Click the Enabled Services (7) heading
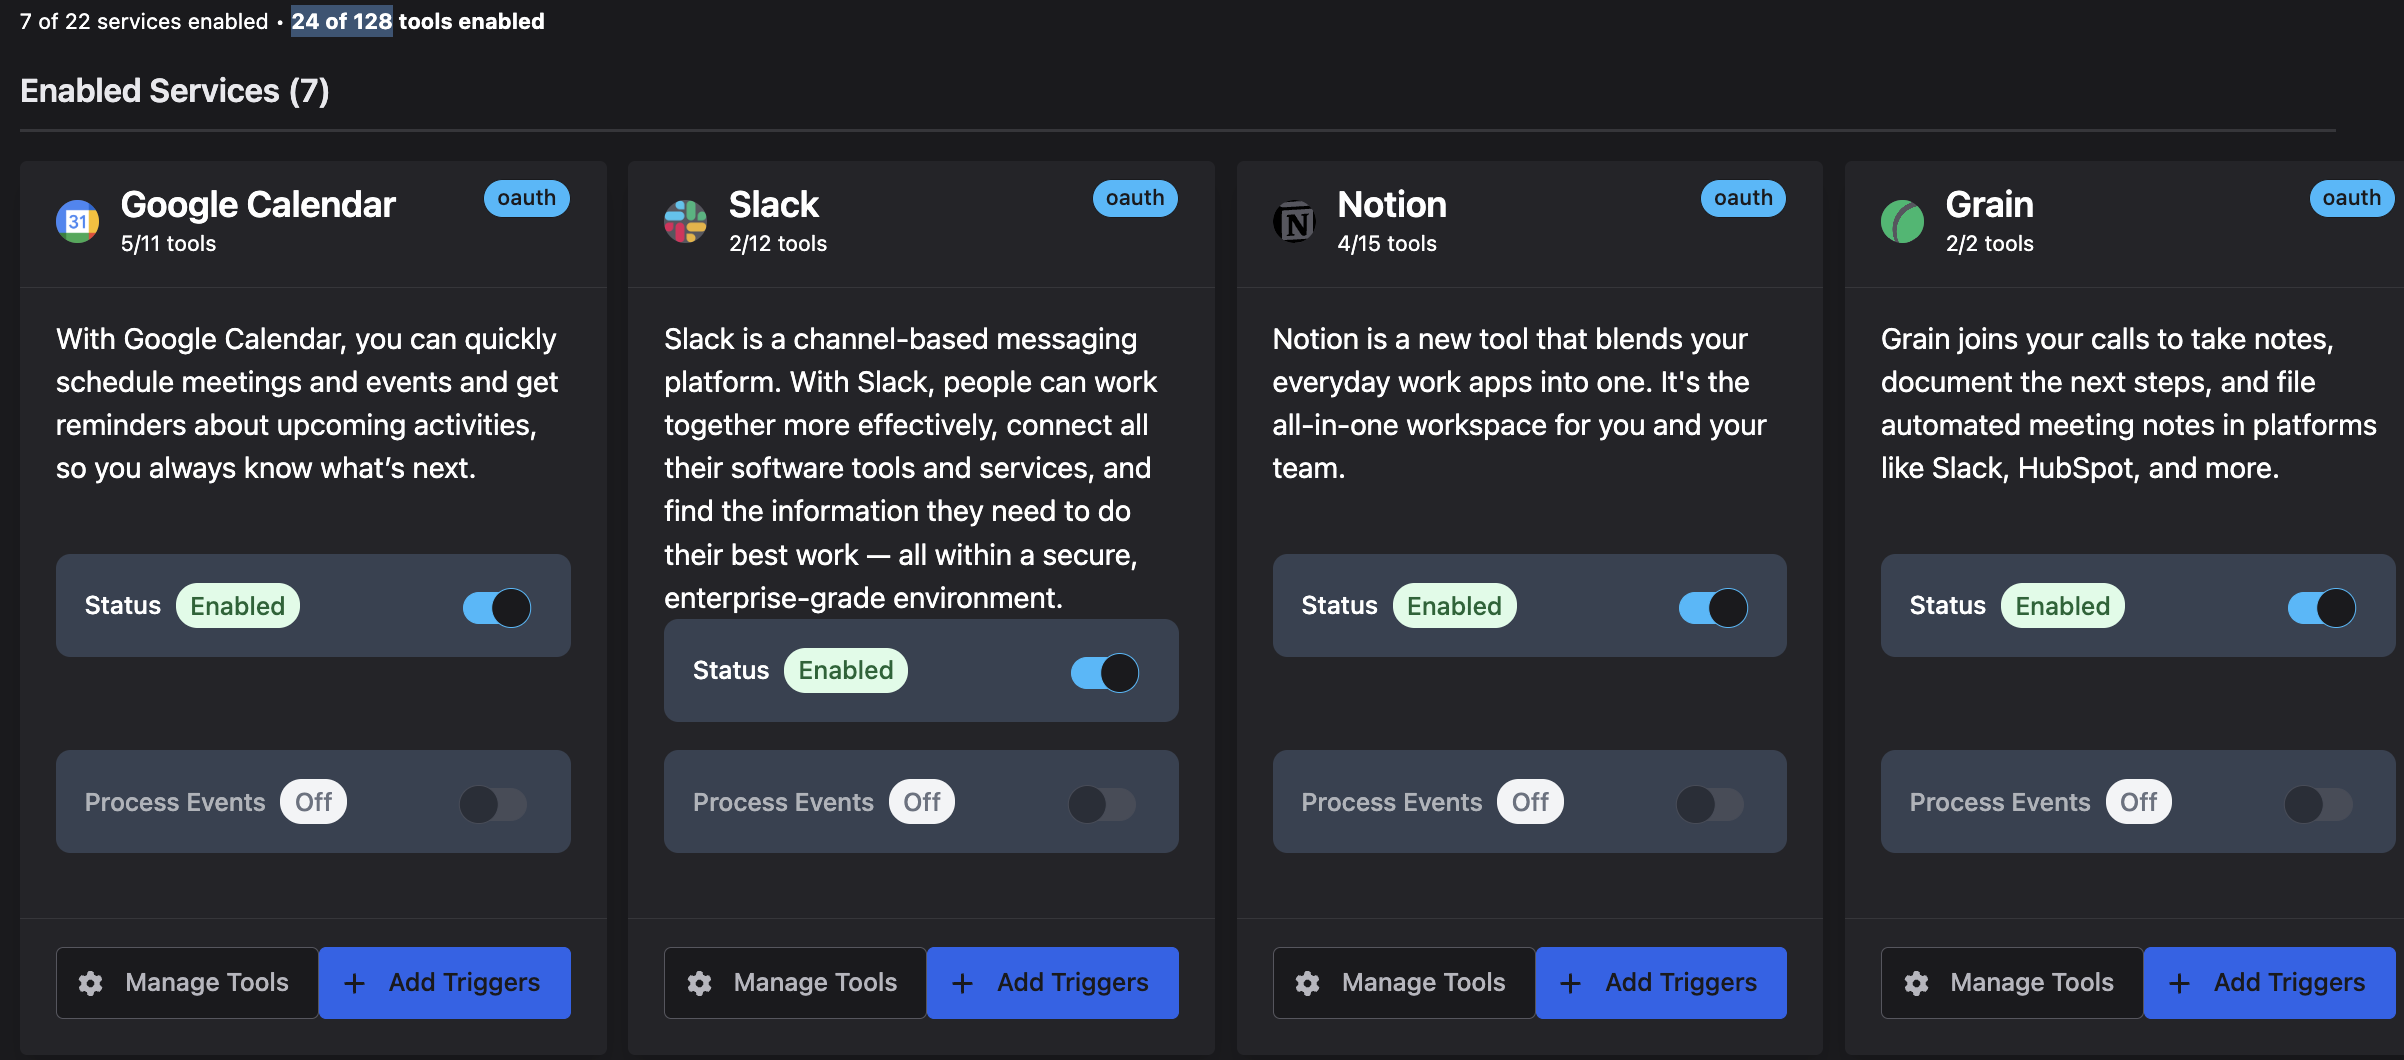Screen dimensions: 2404x1060 coord(175,91)
